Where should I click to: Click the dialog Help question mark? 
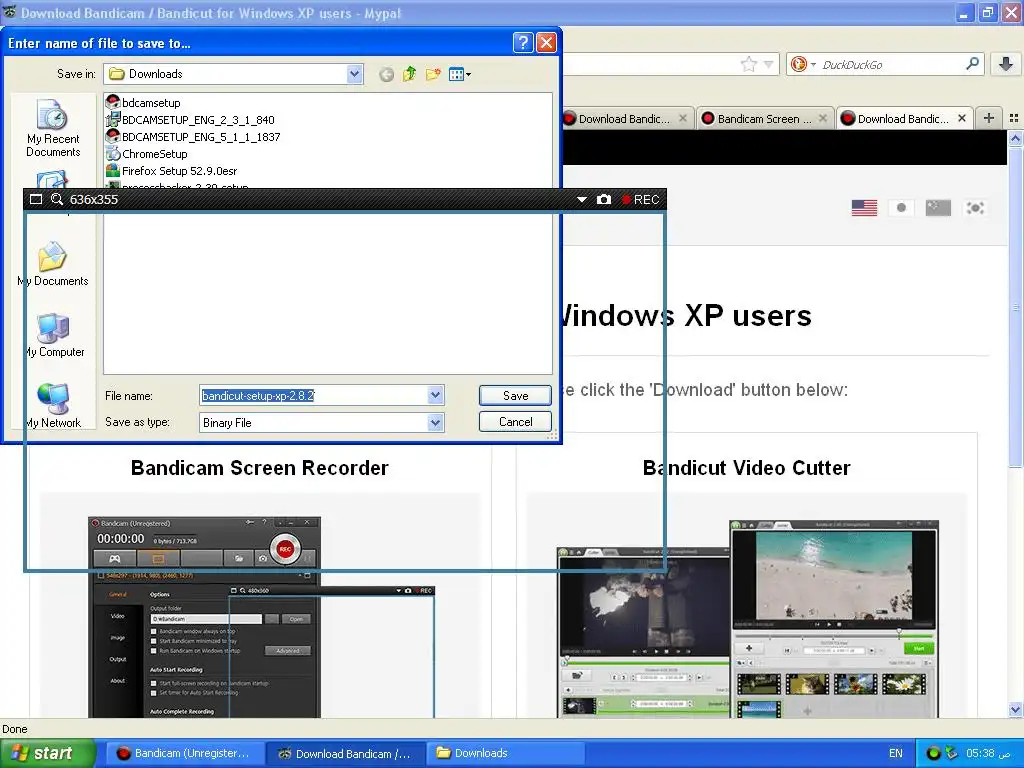tap(523, 43)
